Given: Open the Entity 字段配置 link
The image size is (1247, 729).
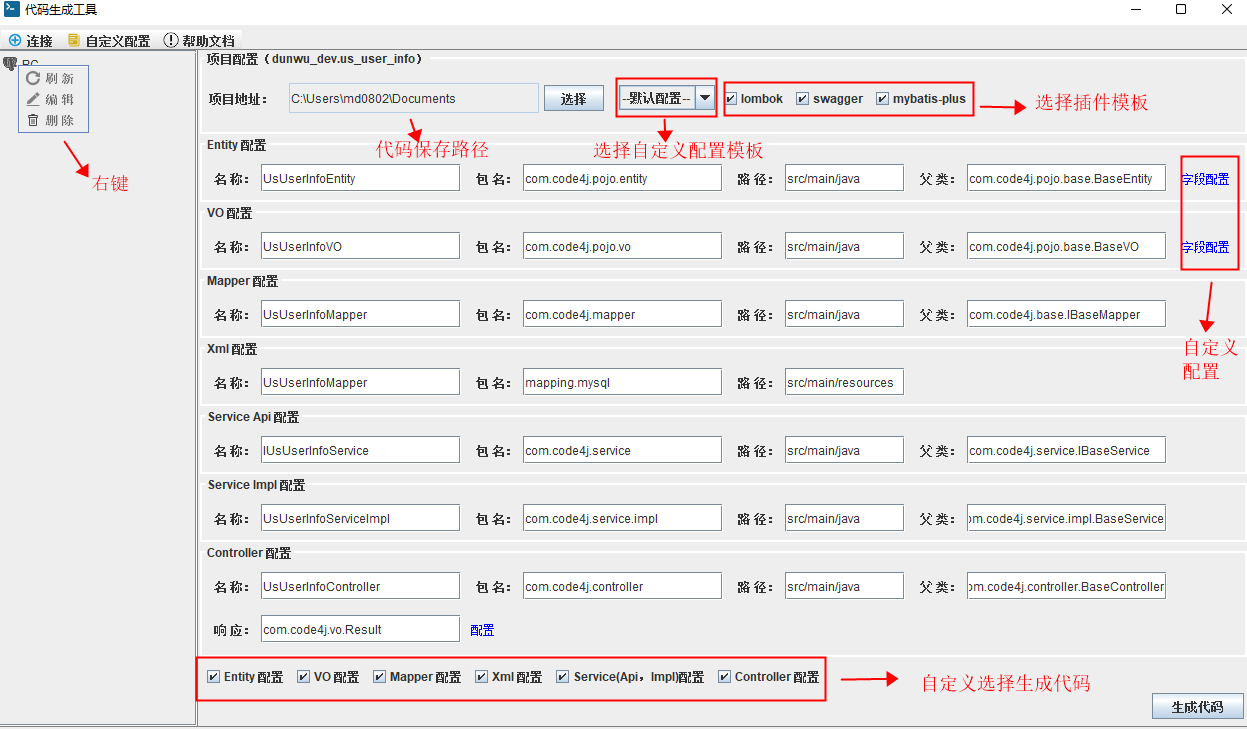Looking at the screenshot, I should pyautogui.click(x=1205, y=179).
